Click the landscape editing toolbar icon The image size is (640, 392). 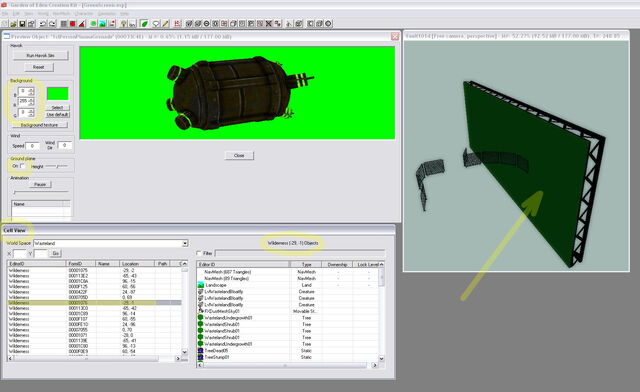102,24
